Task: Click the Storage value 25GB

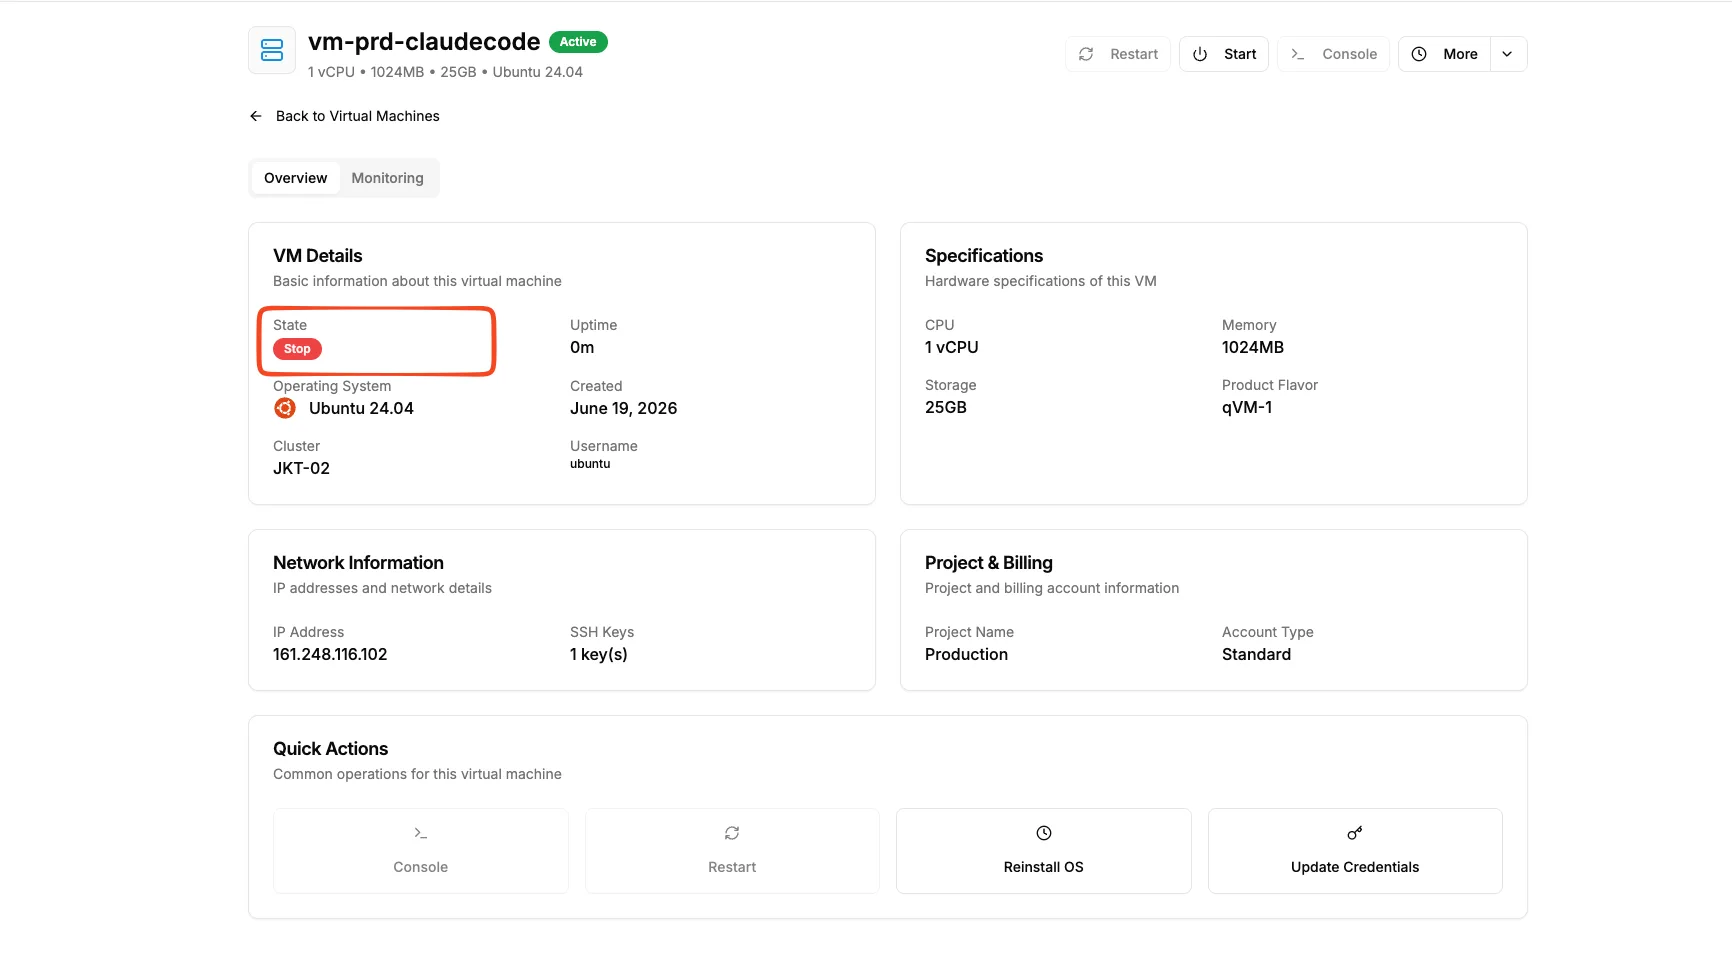Action: (946, 407)
